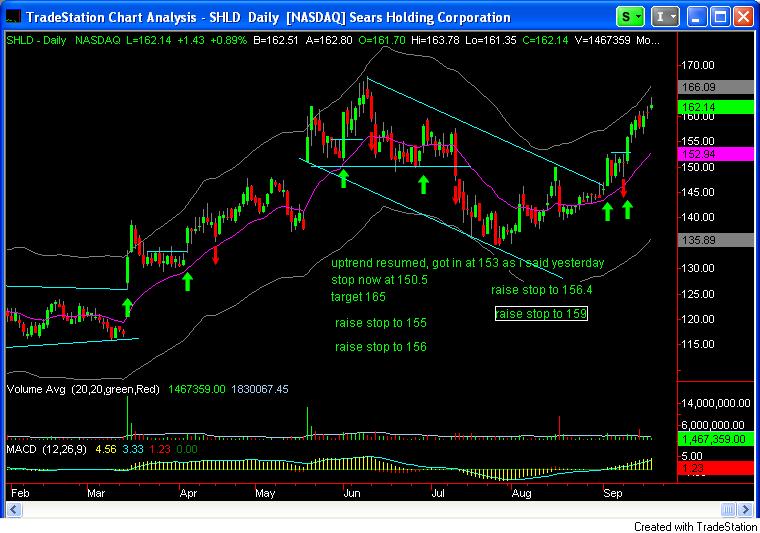
Task: Click the '+0.89%' percent change value
Action: pos(228,40)
